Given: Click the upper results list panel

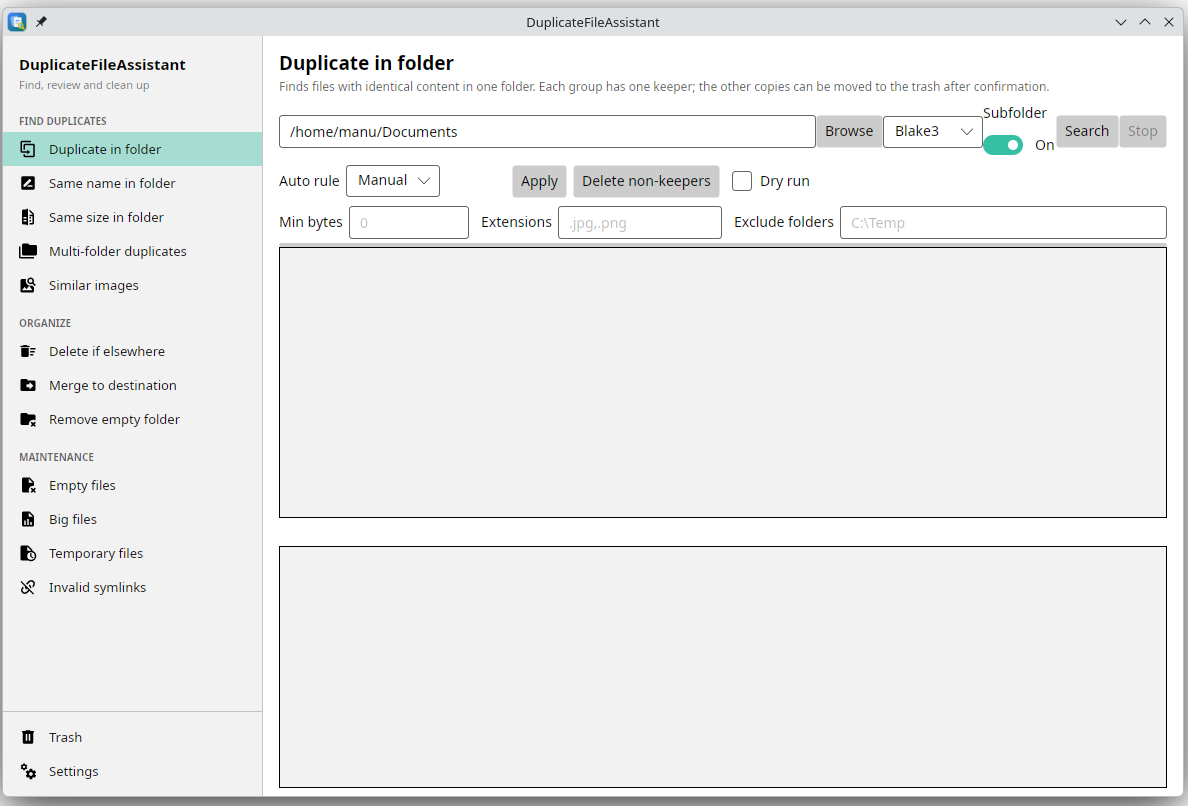Looking at the screenshot, I should pyautogui.click(x=723, y=383).
